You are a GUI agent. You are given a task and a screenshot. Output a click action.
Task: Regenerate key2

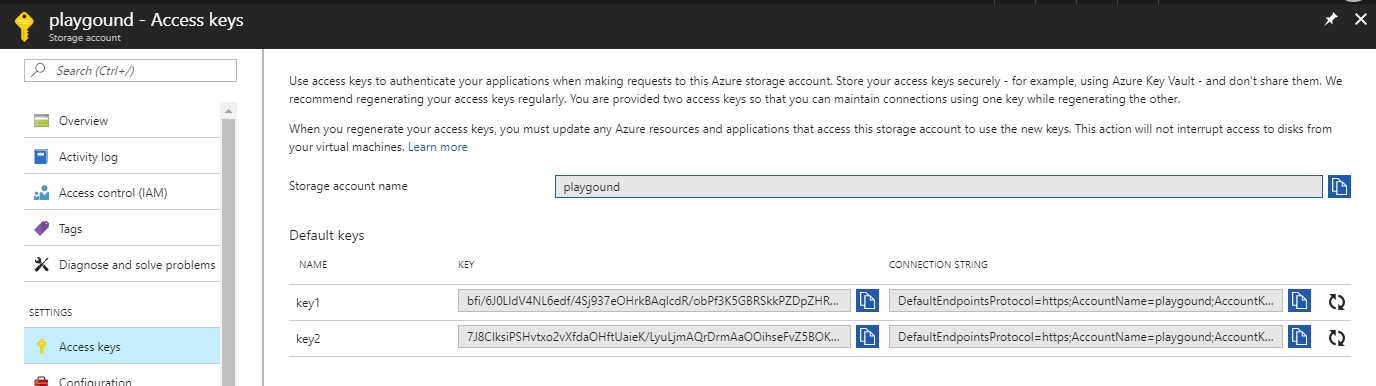[1336, 338]
